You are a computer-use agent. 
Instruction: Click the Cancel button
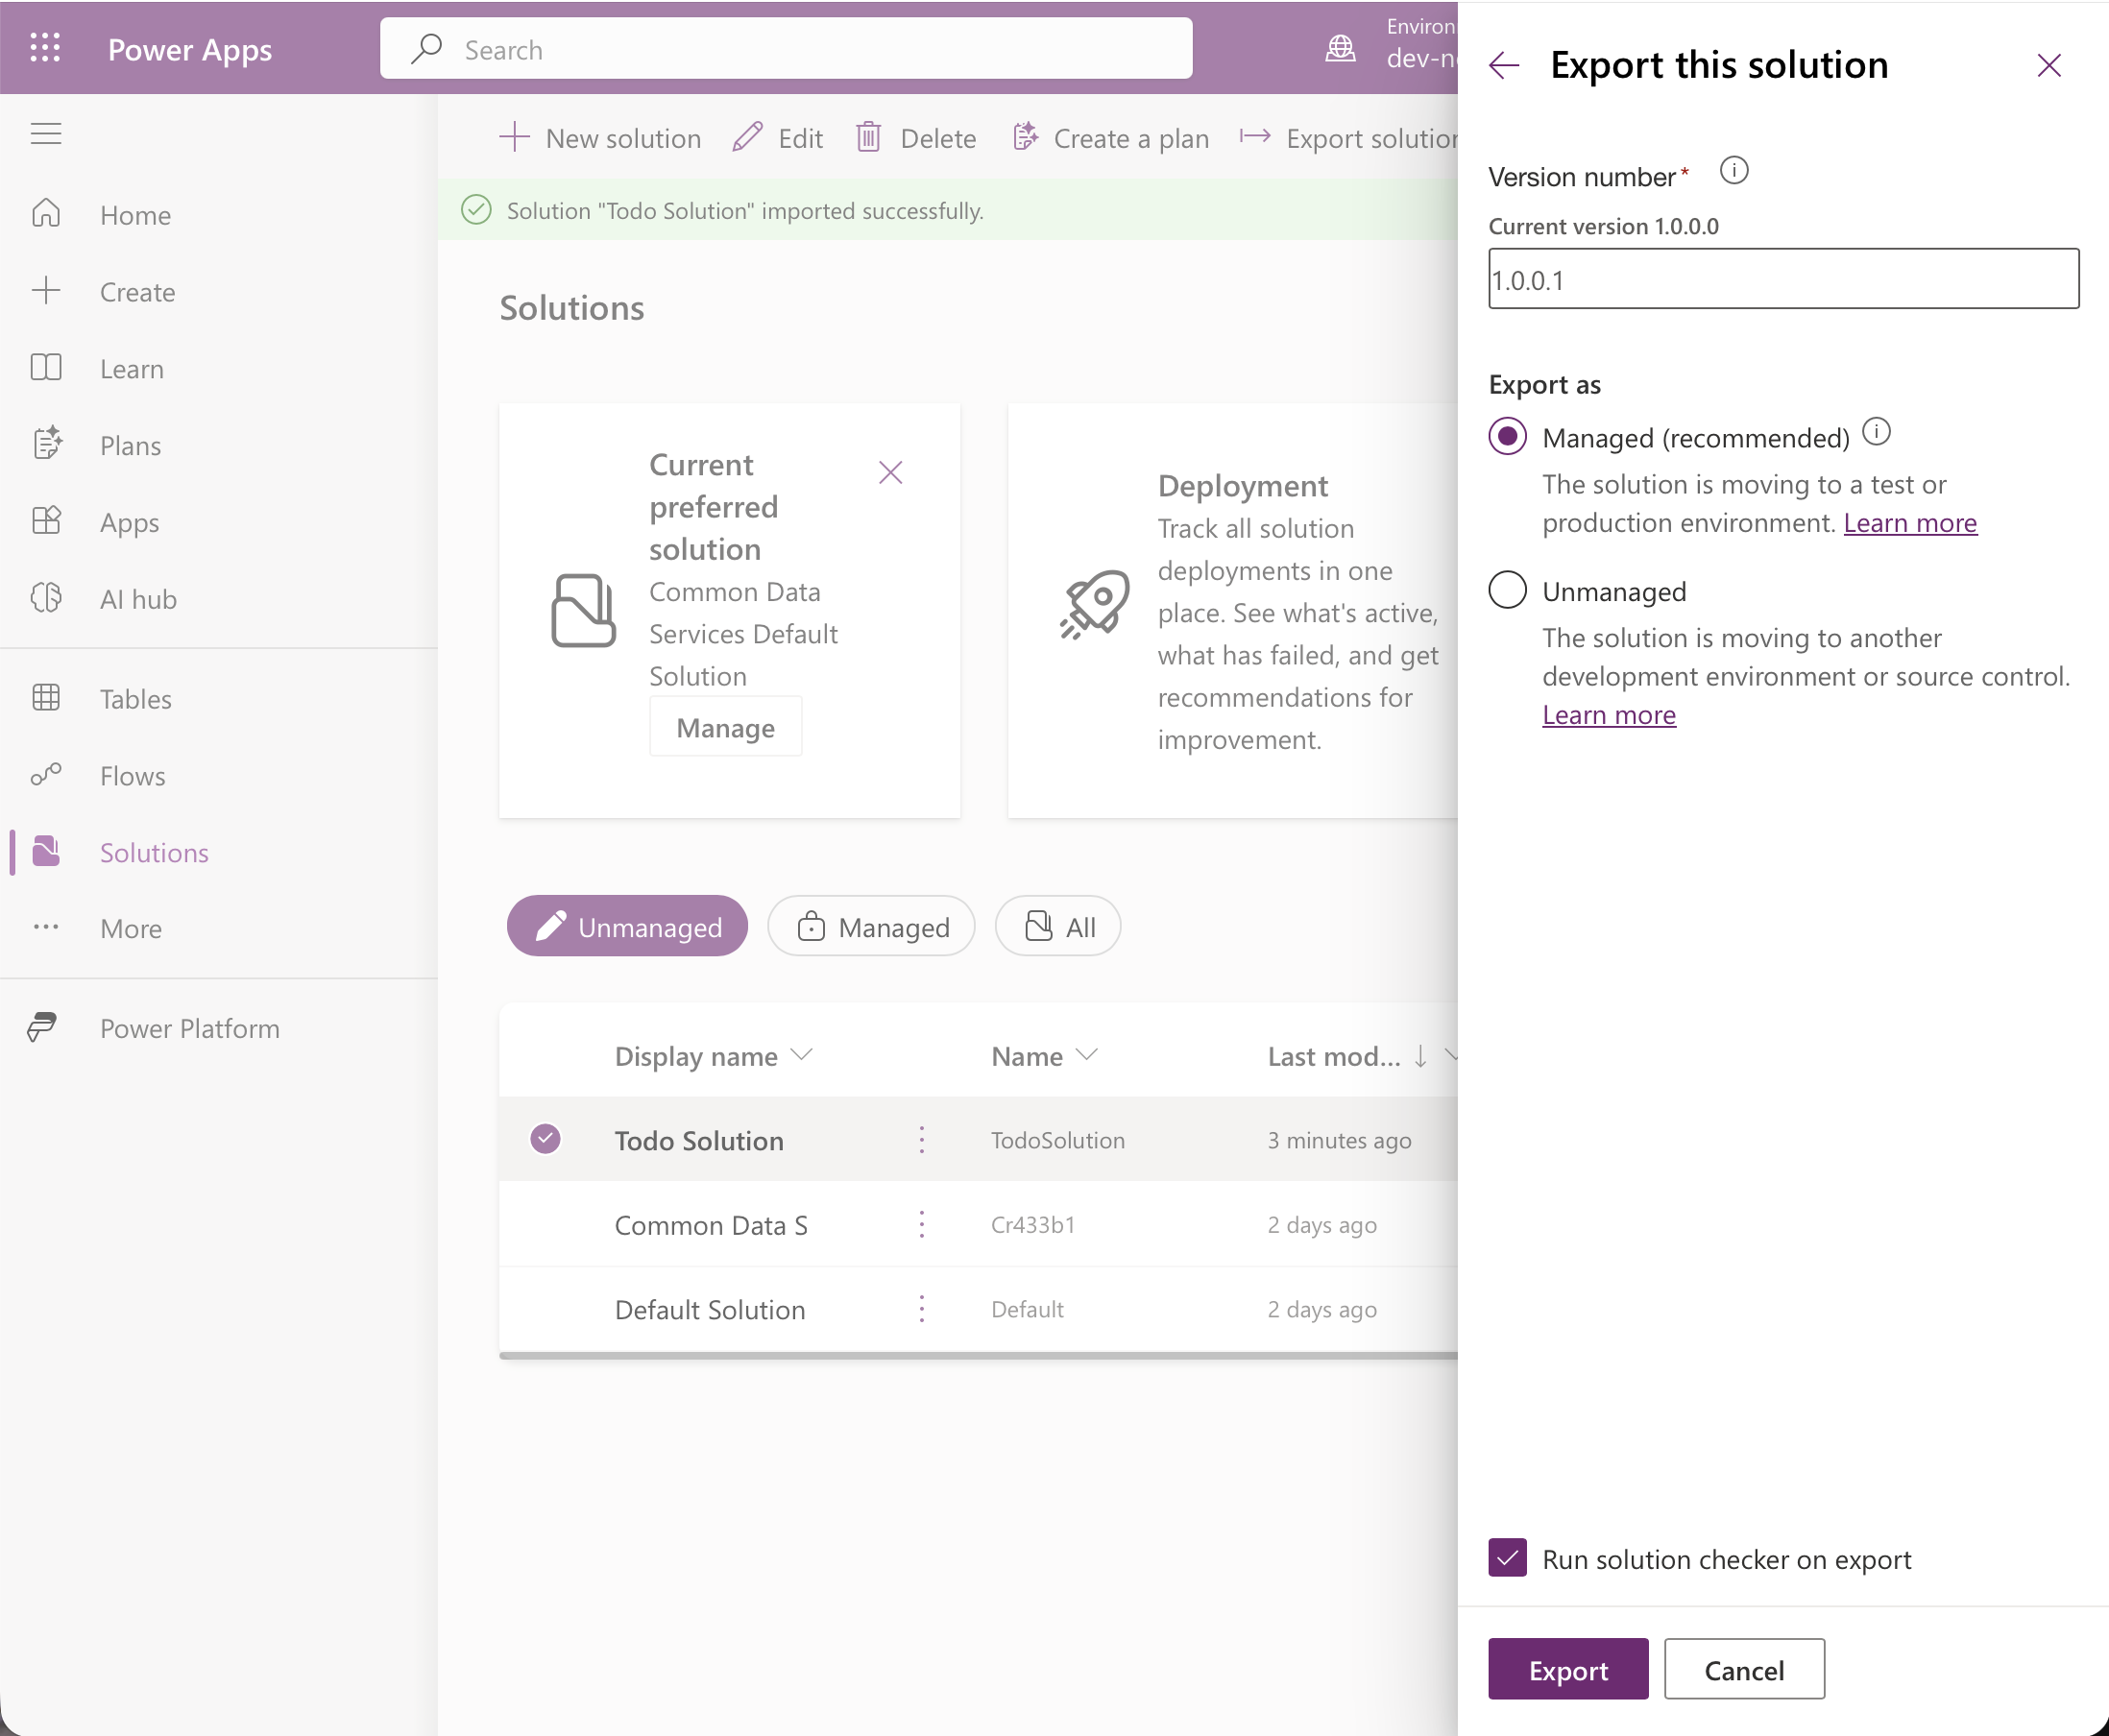(1744, 1669)
